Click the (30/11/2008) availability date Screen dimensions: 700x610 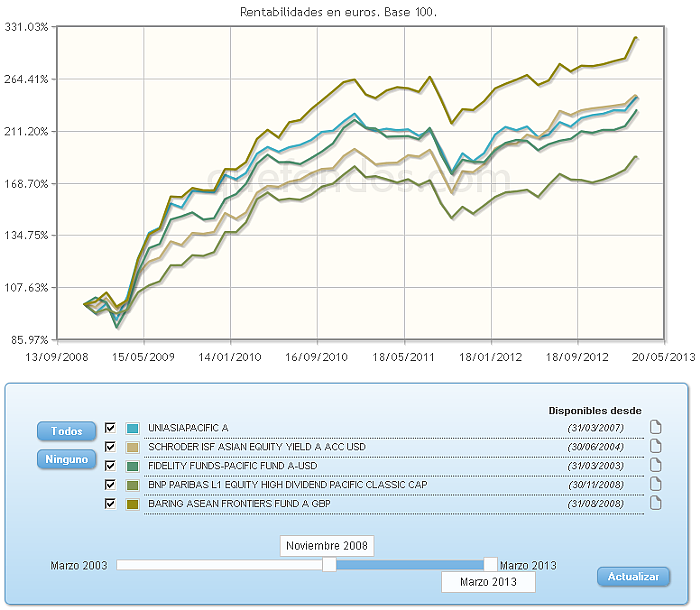click(x=596, y=485)
